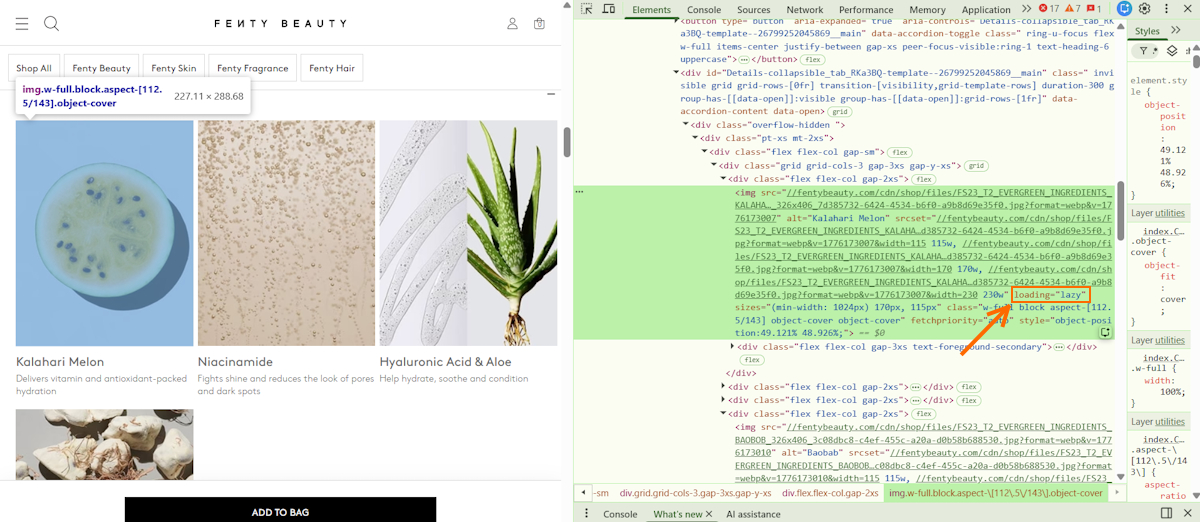Image resolution: width=1200 pixels, height=522 pixels.
Task: Collapse the Details-collapsible div node
Action: pyautogui.click(x=677, y=73)
